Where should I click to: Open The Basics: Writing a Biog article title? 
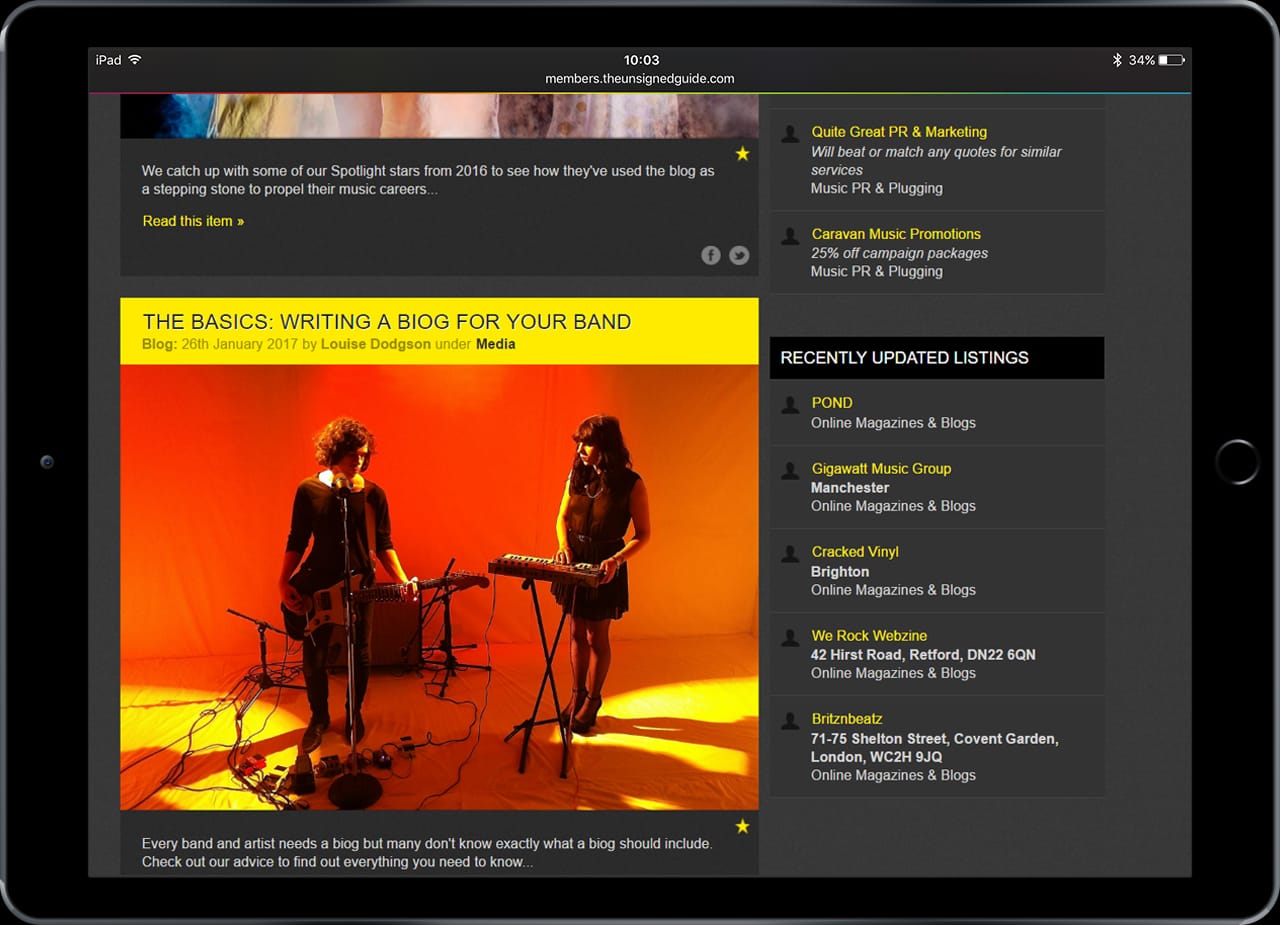pyautogui.click(x=387, y=322)
